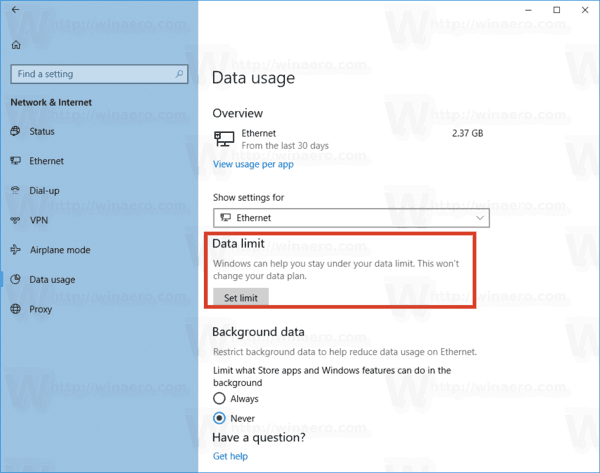Focus the Find a setting field

pos(99,74)
